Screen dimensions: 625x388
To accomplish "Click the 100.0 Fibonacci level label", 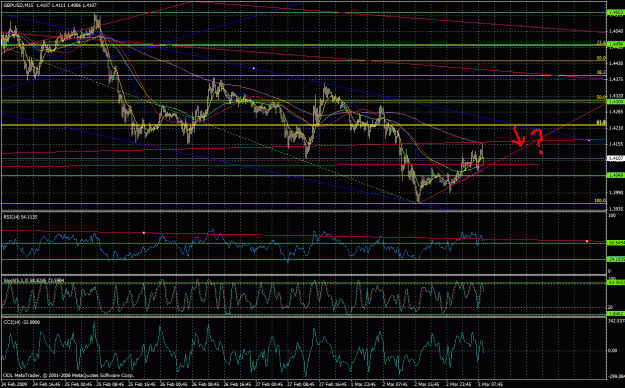I will coord(600,201).
